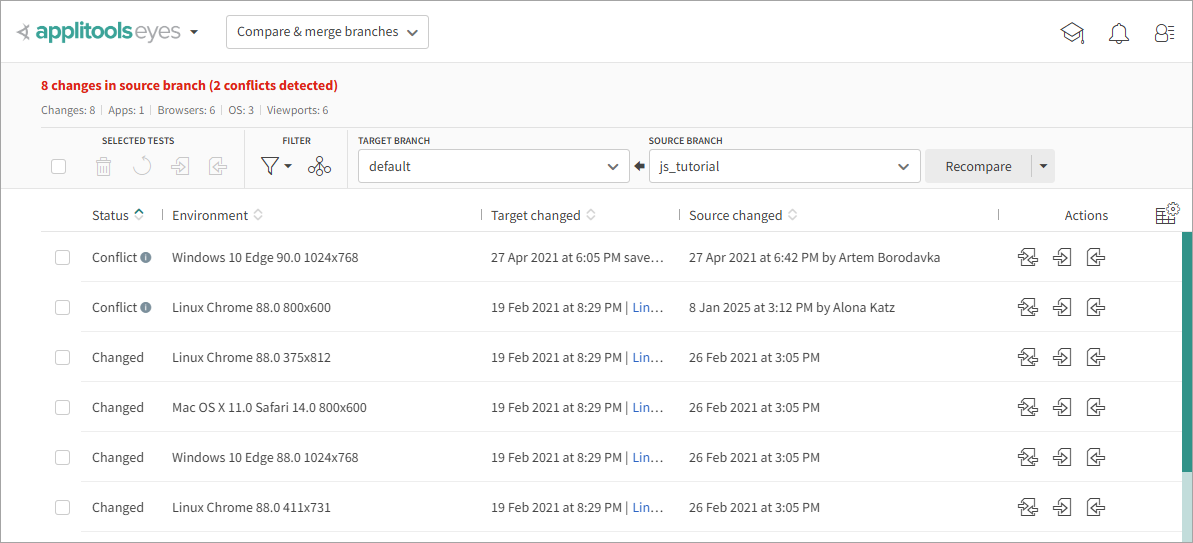Click the vertical scrollbar on the table
The image size is (1193, 543).
click(1187, 350)
